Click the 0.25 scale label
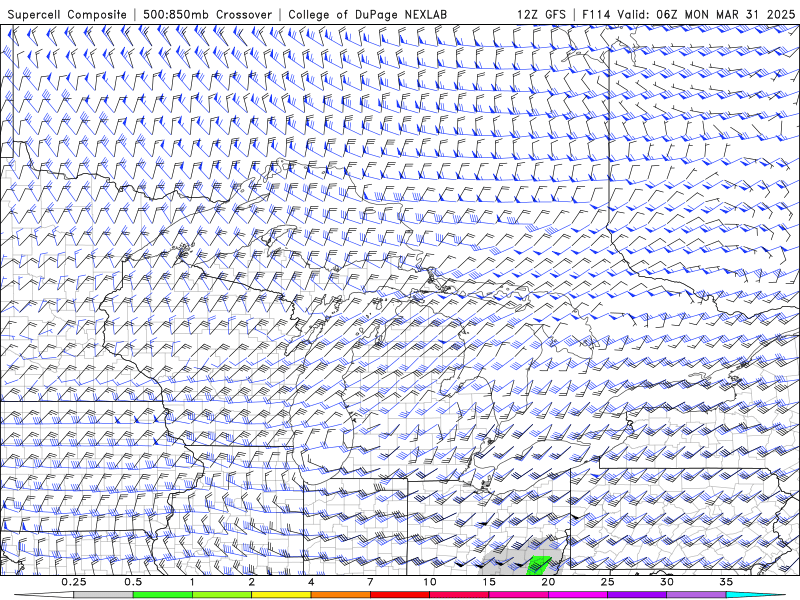Screen dimensions: 800x600 [x=73, y=582]
